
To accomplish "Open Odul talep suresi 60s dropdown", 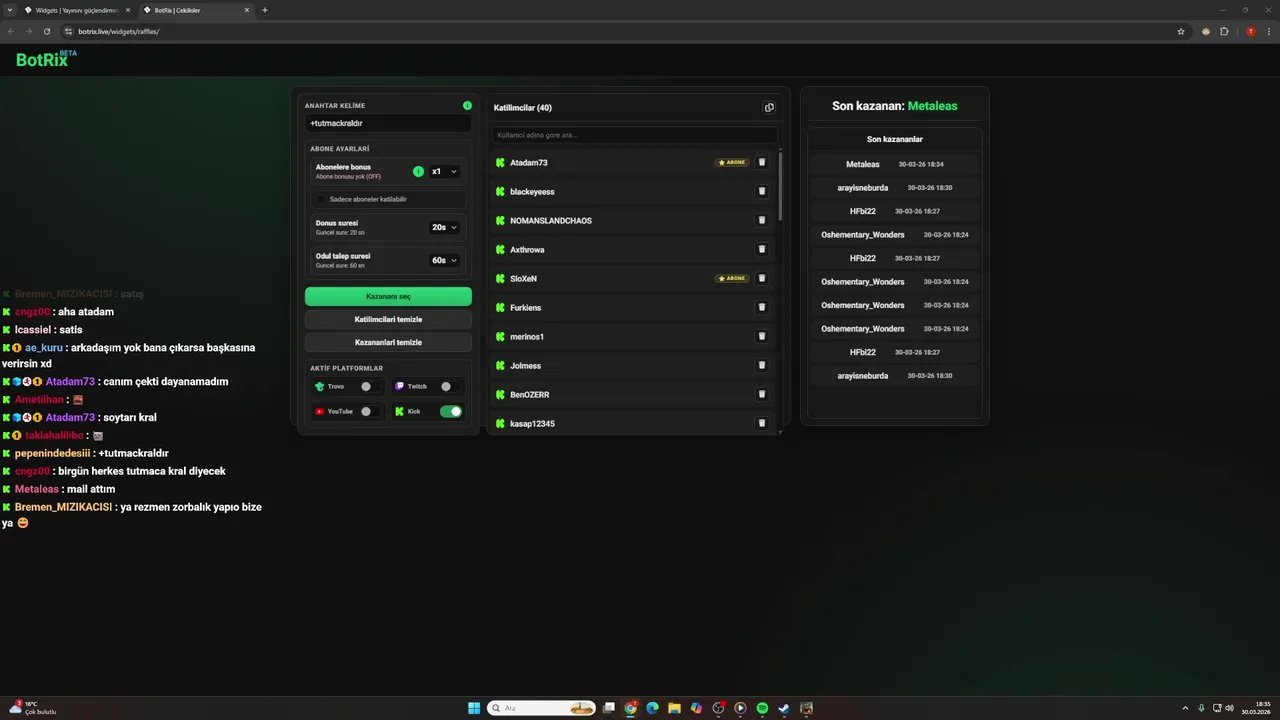I will 445,260.
